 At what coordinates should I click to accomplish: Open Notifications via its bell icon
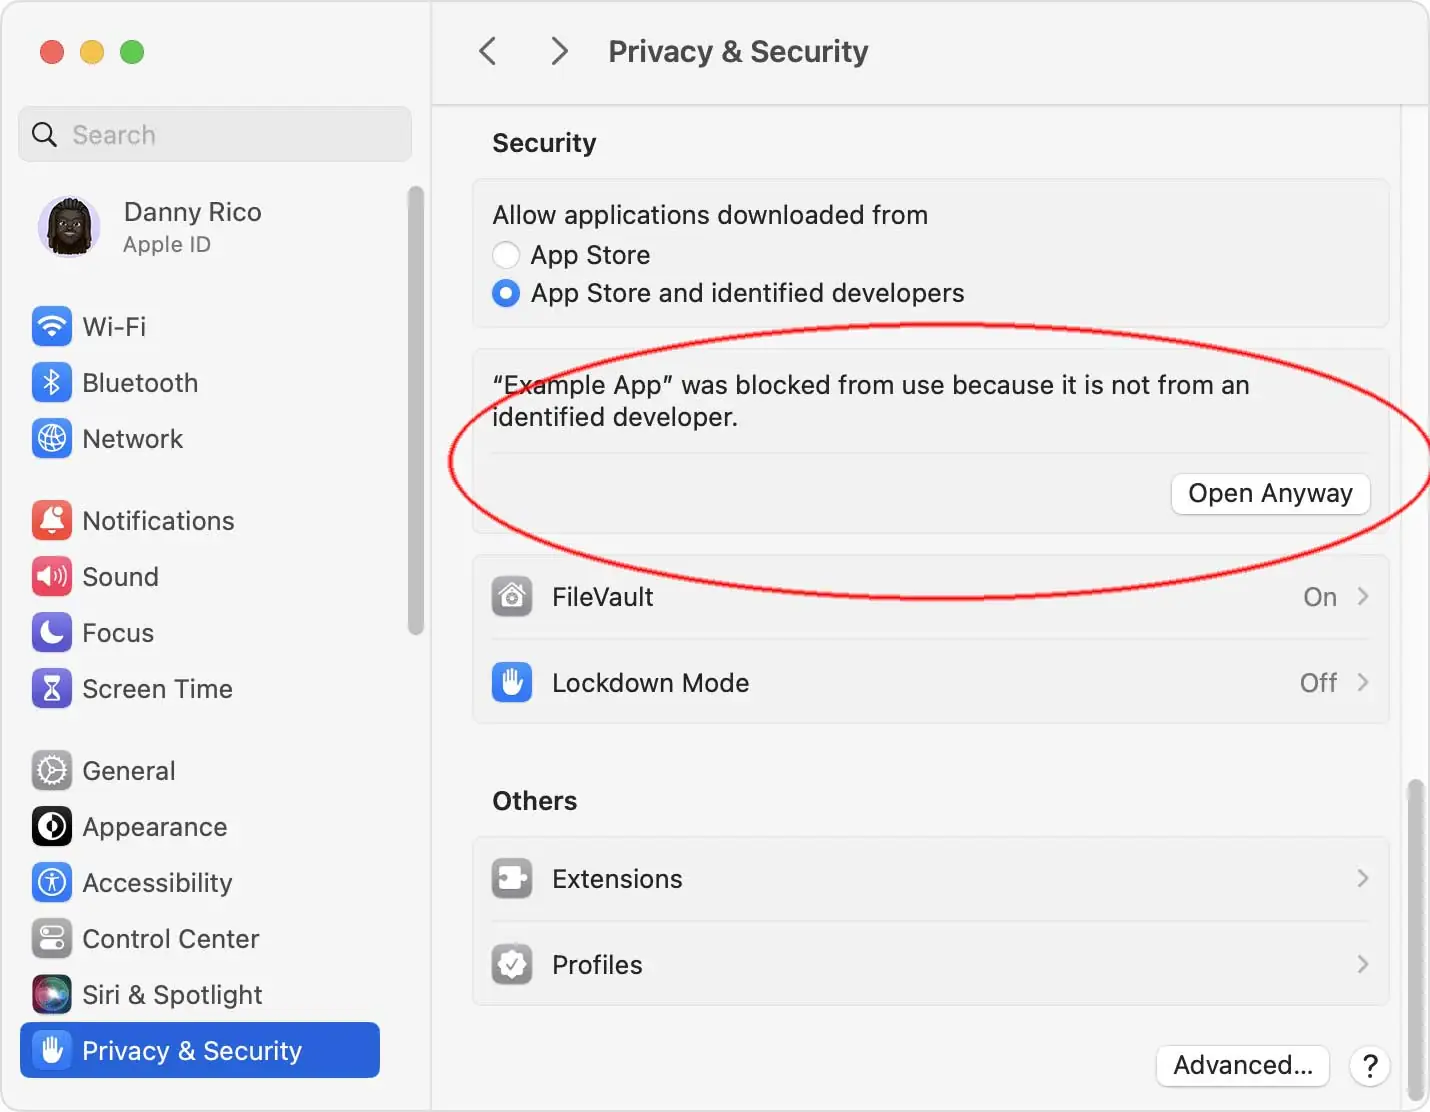pyautogui.click(x=51, y=520)
